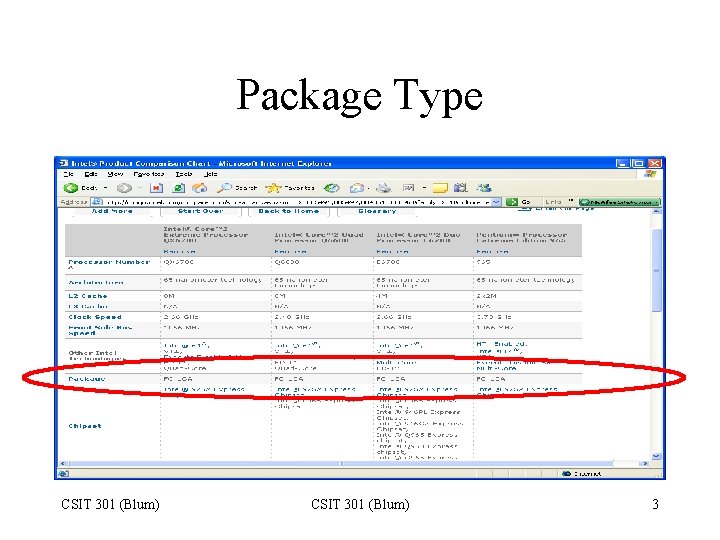720x540 pixels.
Task: Click Intel Core 2 Duo column header
Action: point(418,237)
